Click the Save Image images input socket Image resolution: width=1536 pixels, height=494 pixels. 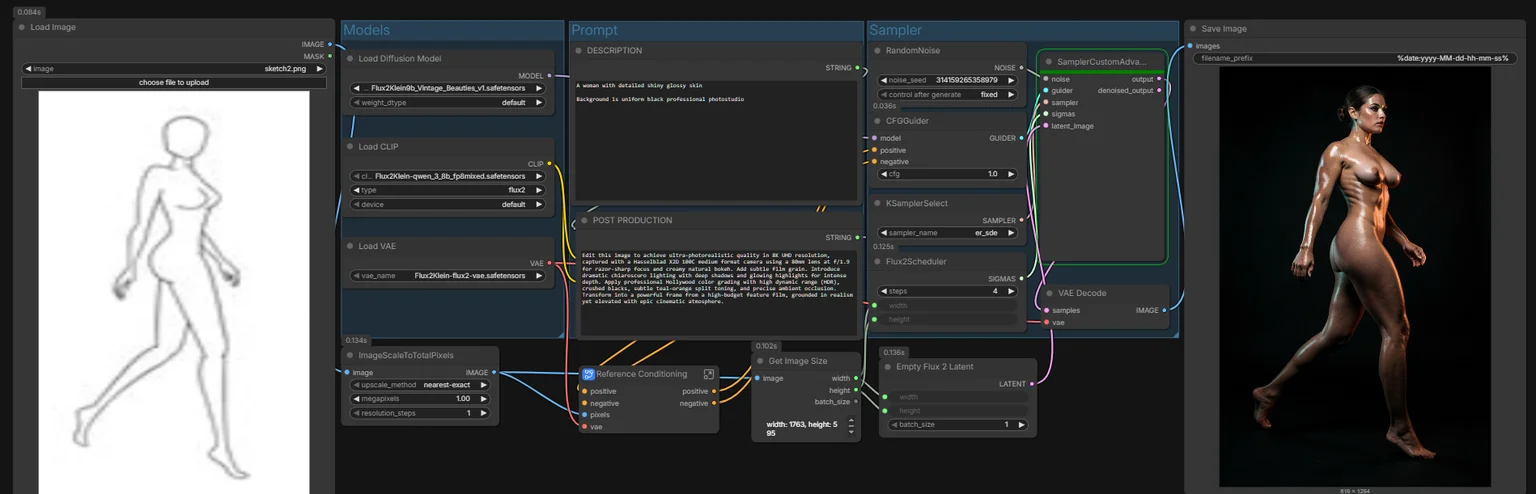(1190, 46)
